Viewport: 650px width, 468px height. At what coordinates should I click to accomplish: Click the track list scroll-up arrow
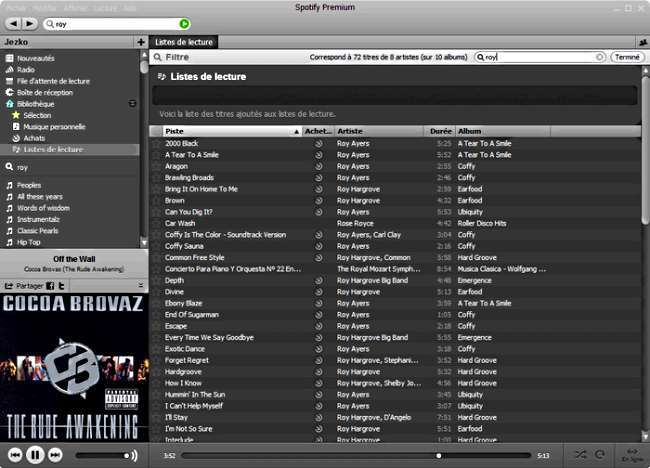645,71
